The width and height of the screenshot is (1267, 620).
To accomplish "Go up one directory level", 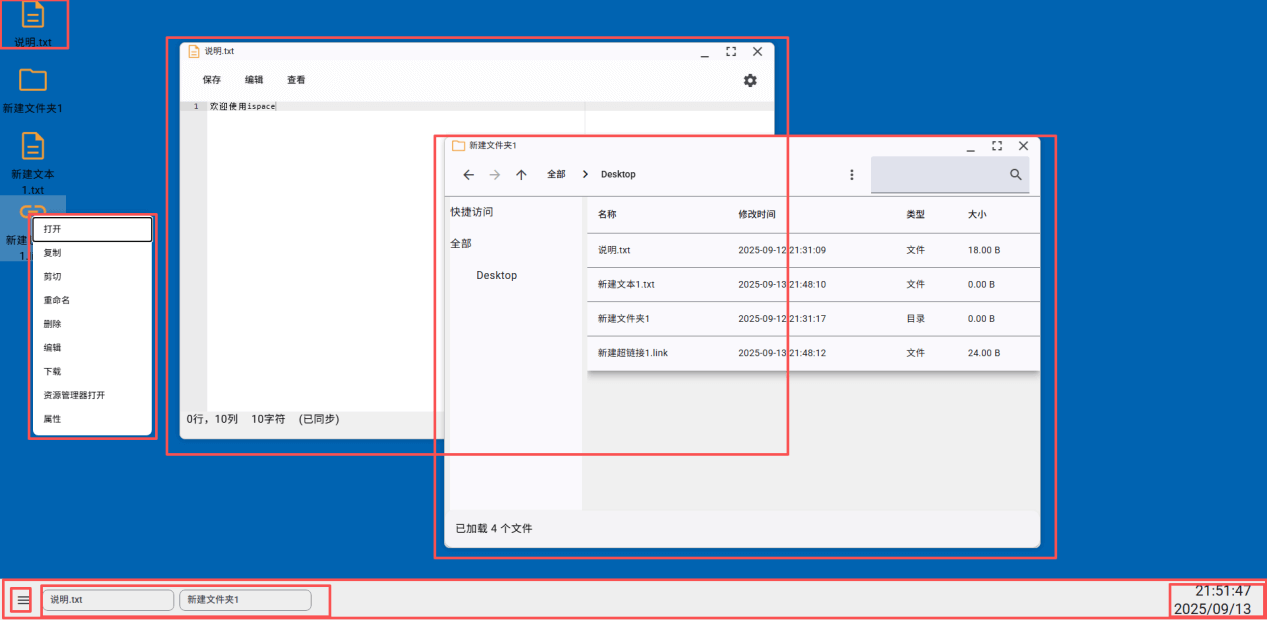I will point(521,174).
